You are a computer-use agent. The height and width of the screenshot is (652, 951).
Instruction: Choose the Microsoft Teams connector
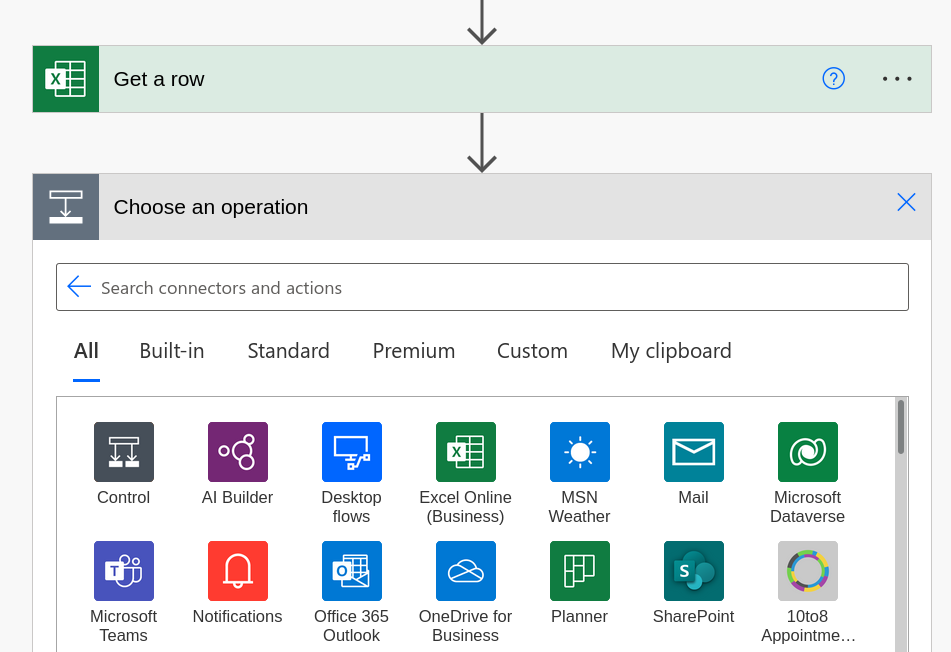124,571
